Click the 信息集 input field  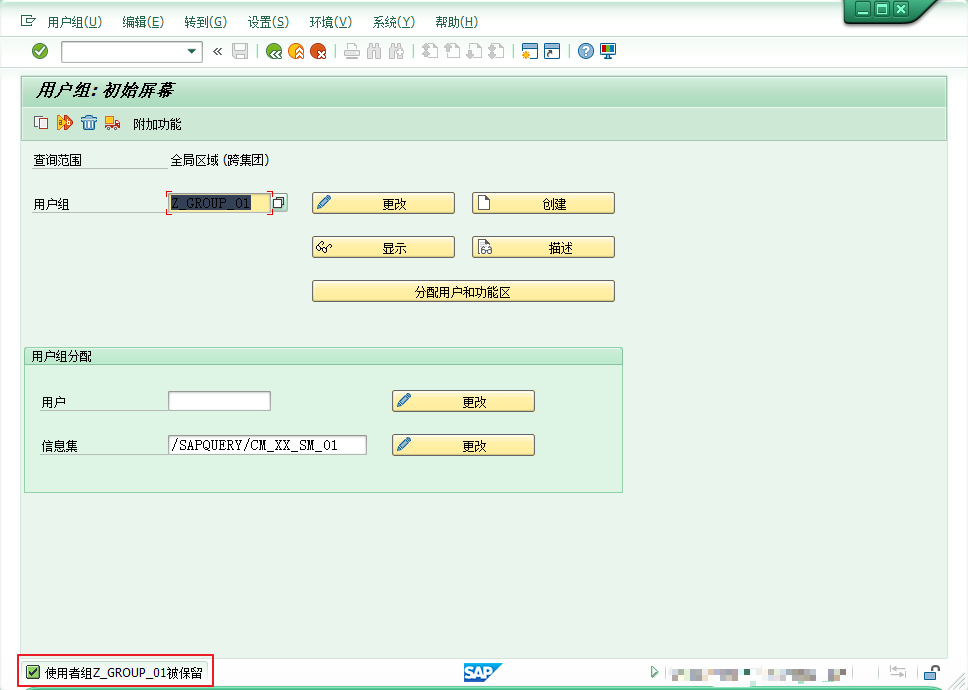(x=267, y=445)
